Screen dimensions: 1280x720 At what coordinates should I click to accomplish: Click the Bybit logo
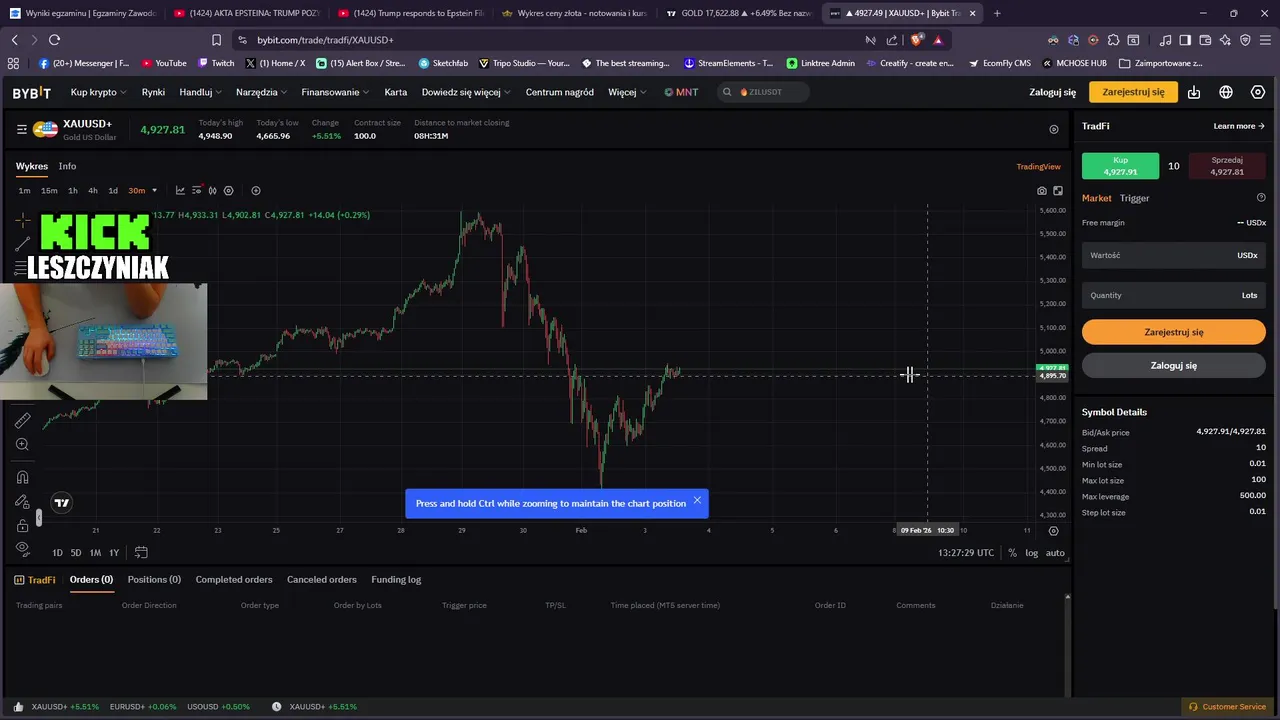pyautogui.click(x=31, y=92)
